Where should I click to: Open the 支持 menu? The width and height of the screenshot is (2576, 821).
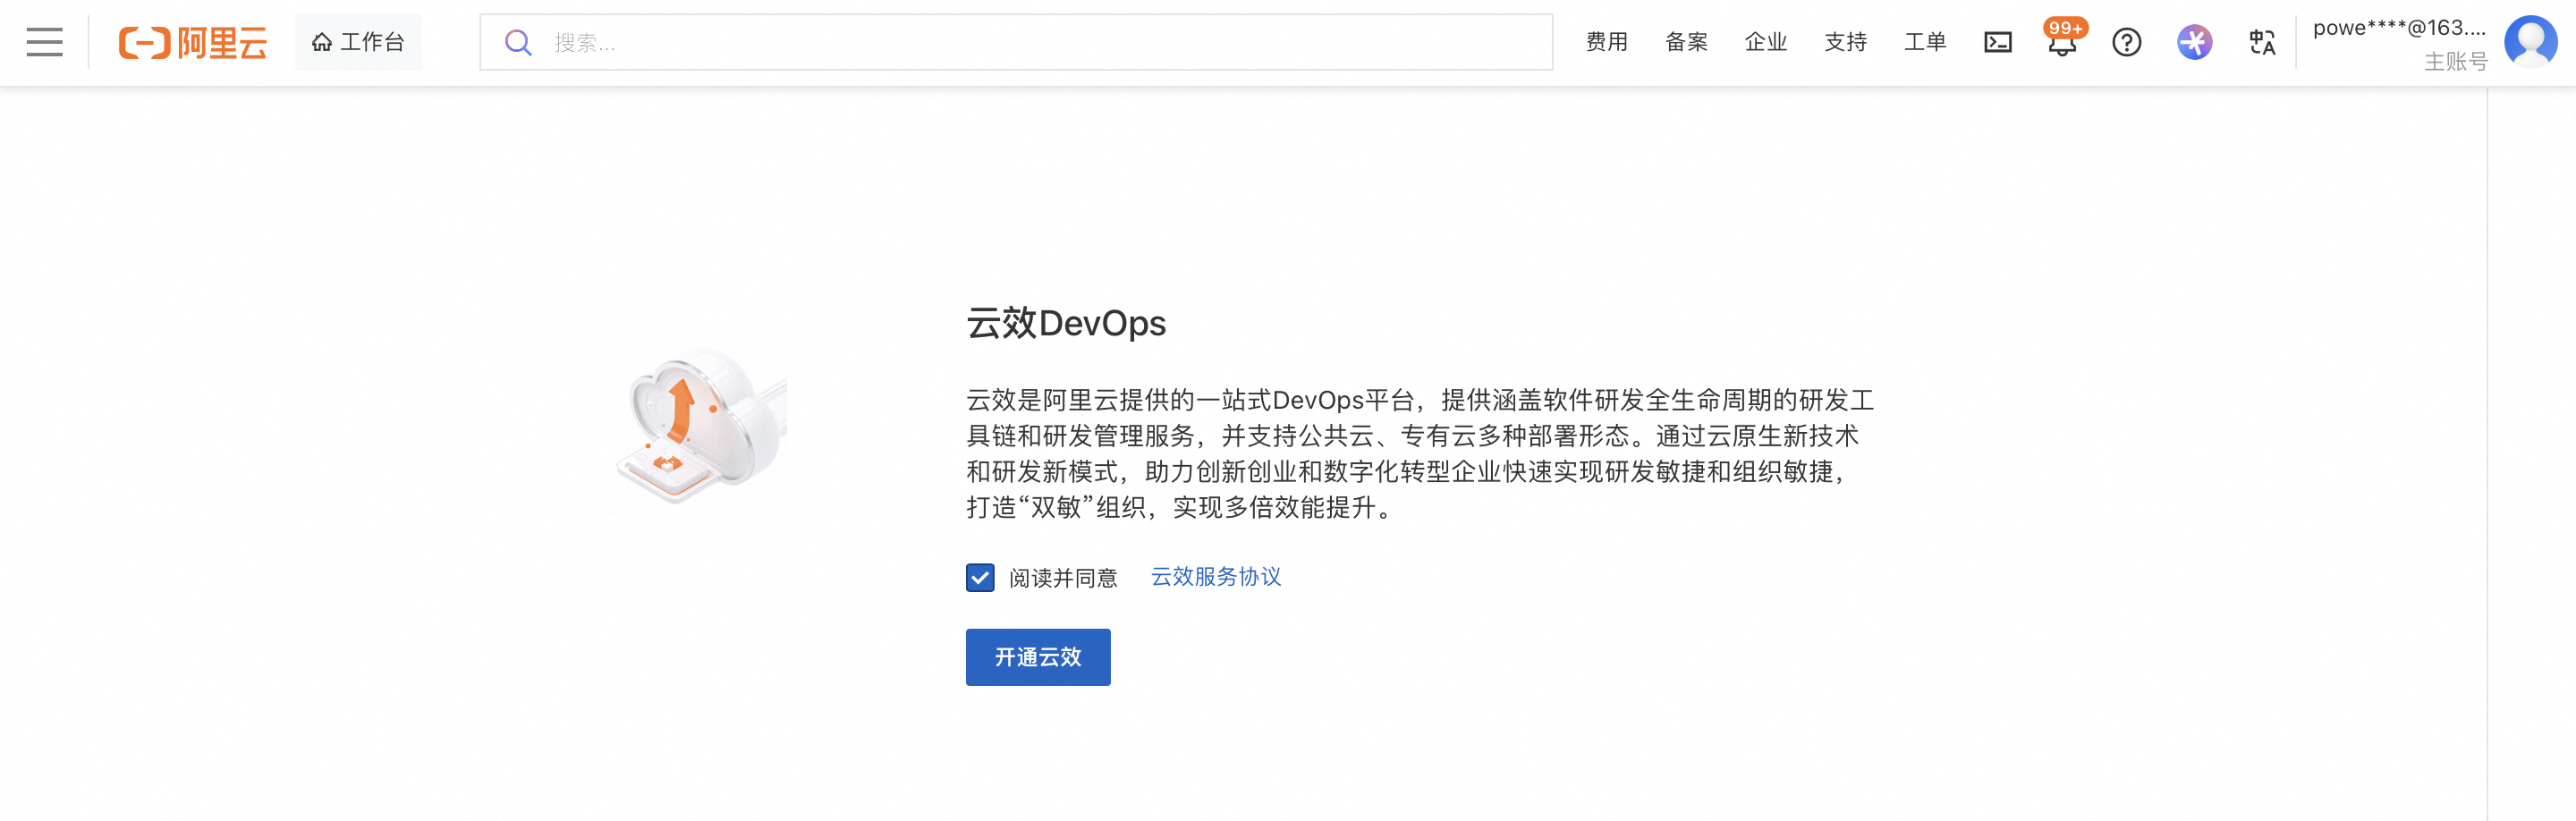1846,42
